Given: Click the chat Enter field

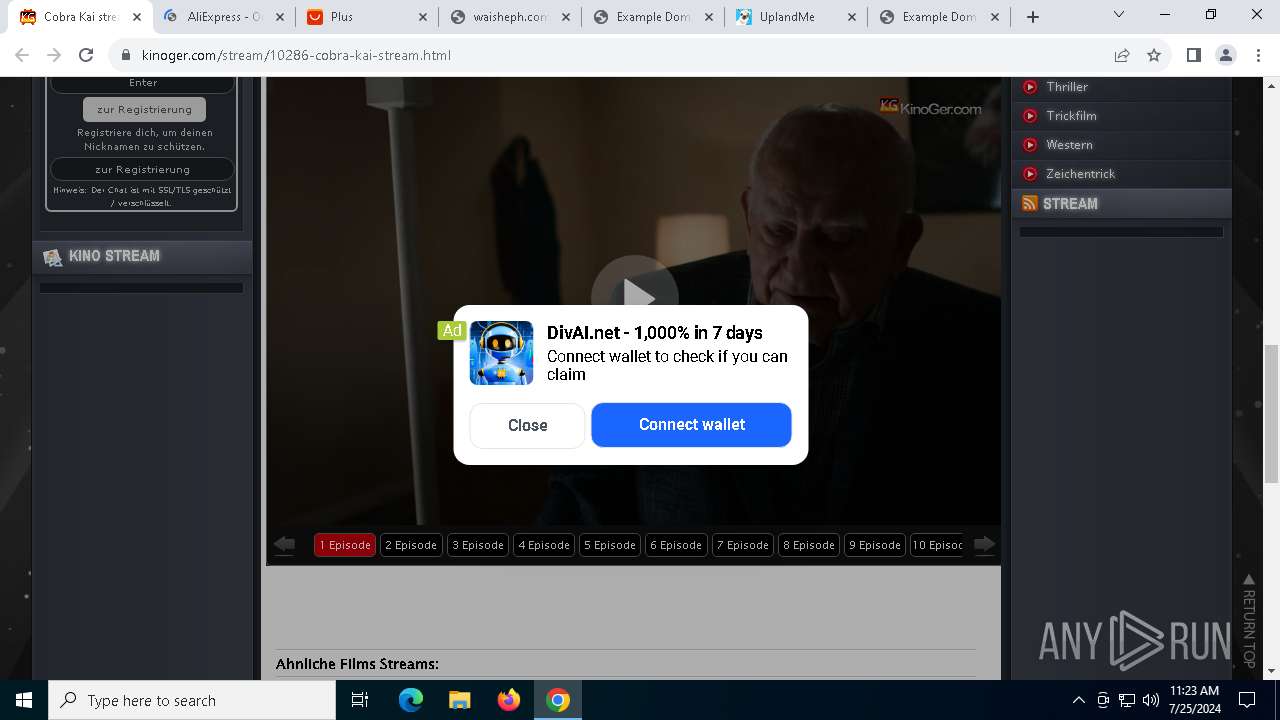Looking at the screenshot, I should (142, 83).
